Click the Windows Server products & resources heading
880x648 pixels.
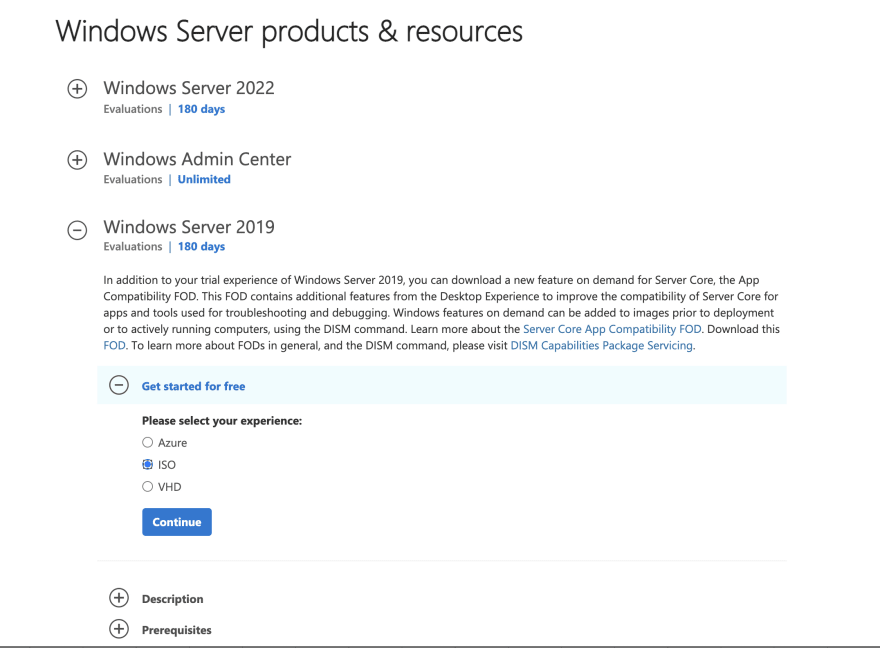click(x=289, y=31)
